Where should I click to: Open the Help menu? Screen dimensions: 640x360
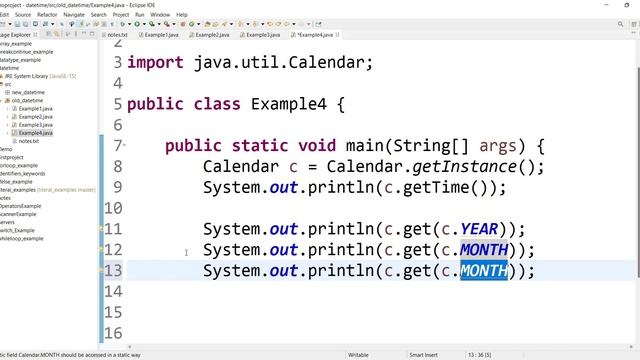pos(182,15)
